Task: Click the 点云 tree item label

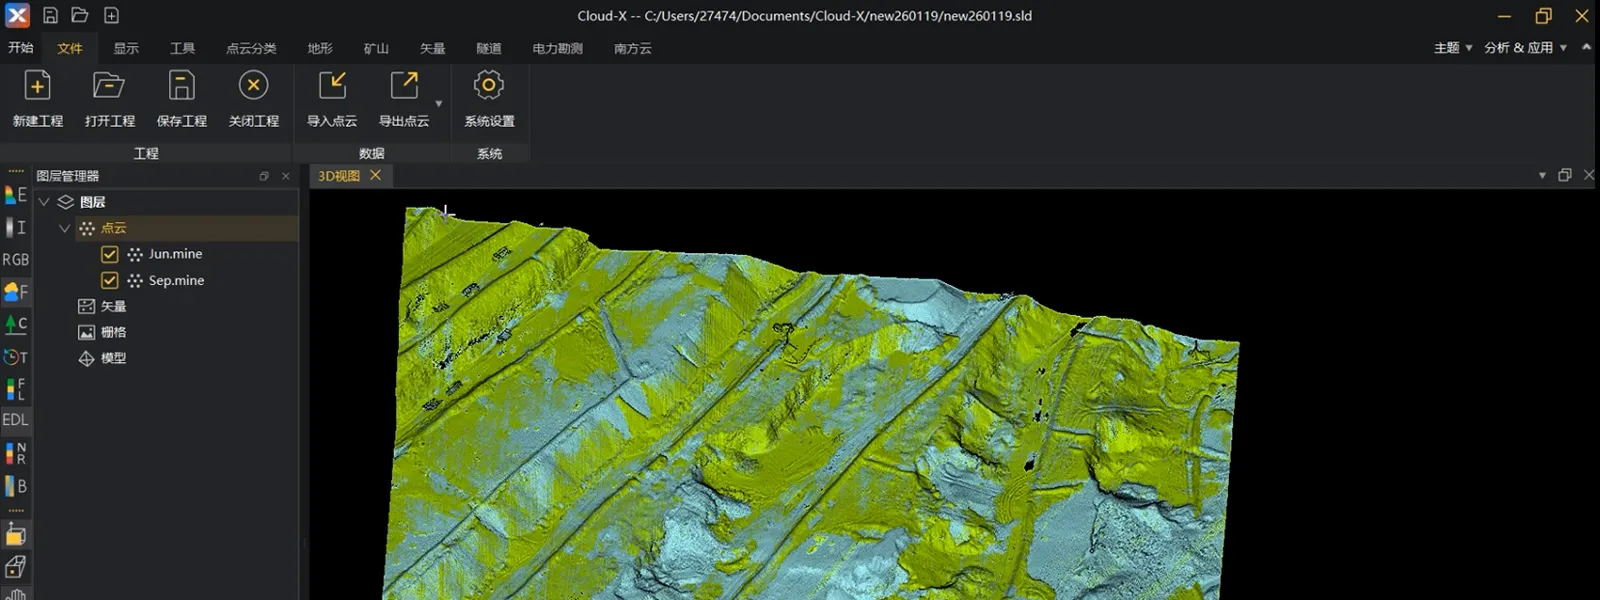Action: pyautogui.click(x=113, y=228)
